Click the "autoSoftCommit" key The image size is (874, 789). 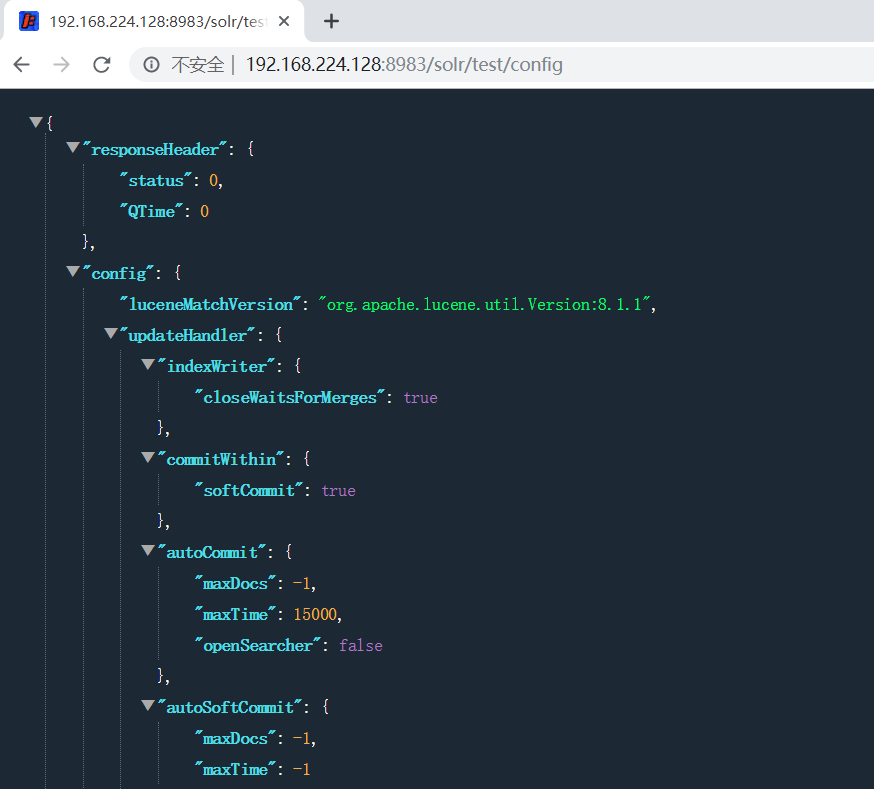[x=230, y=708]
